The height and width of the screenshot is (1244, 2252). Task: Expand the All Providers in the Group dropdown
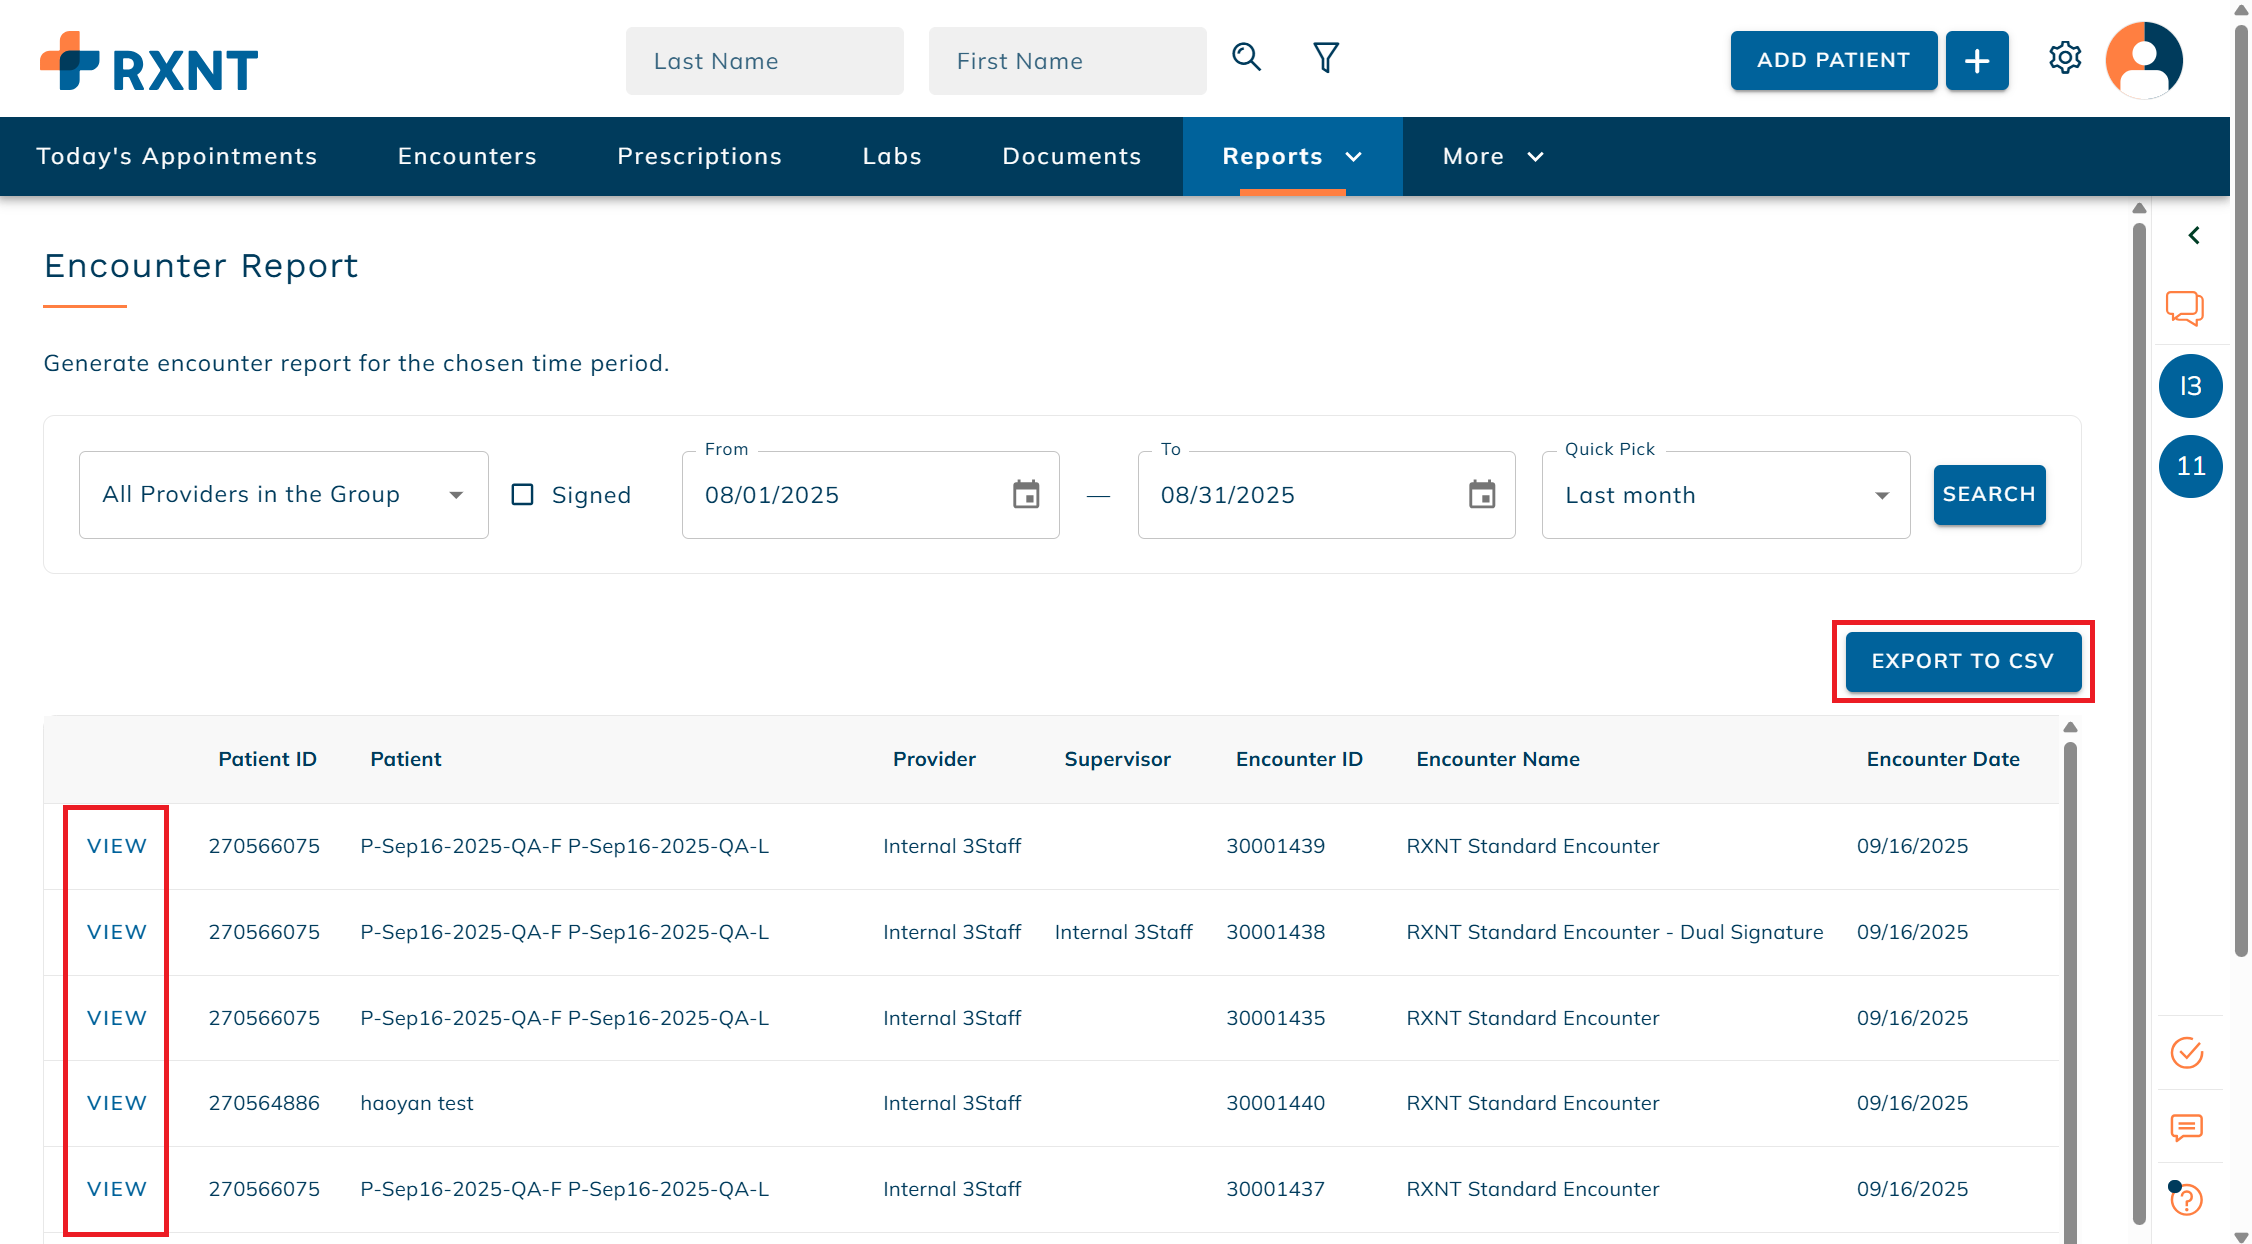coord(284,495)
